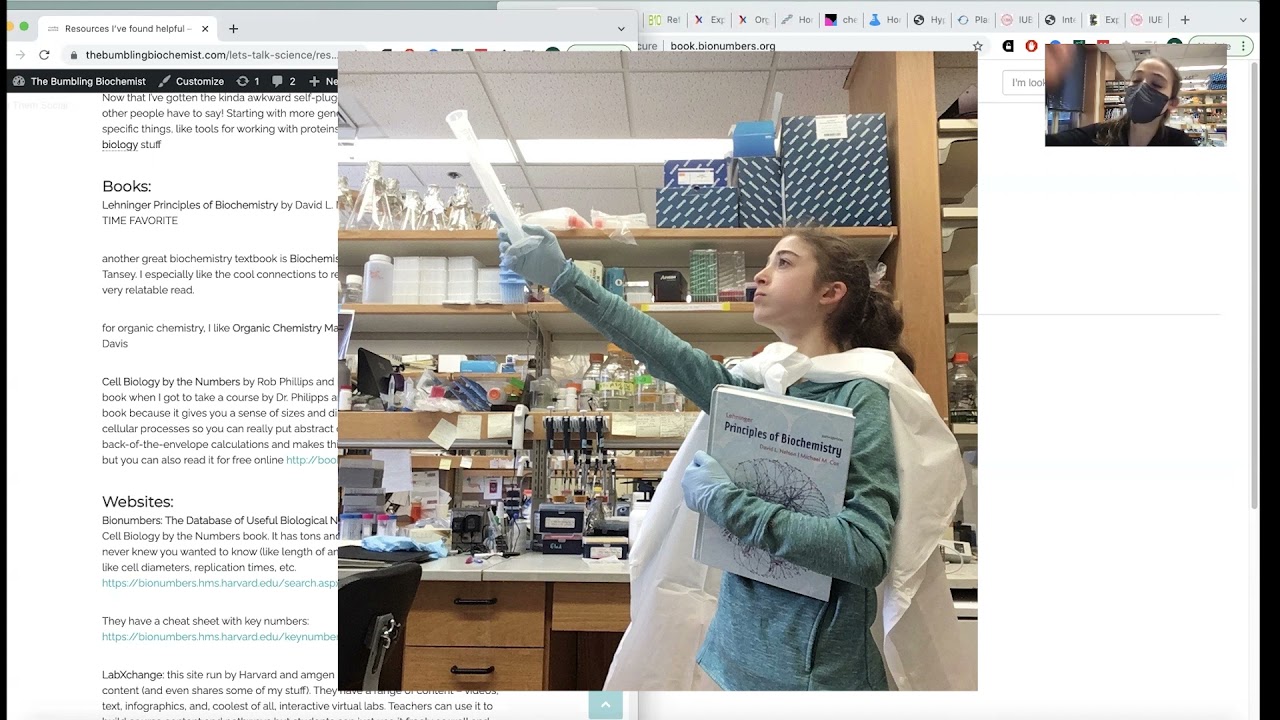This screenshot has height=720, width=1280.
Task: Switch to the first 'IUE' tab
Action: (x=1017, y=20)
